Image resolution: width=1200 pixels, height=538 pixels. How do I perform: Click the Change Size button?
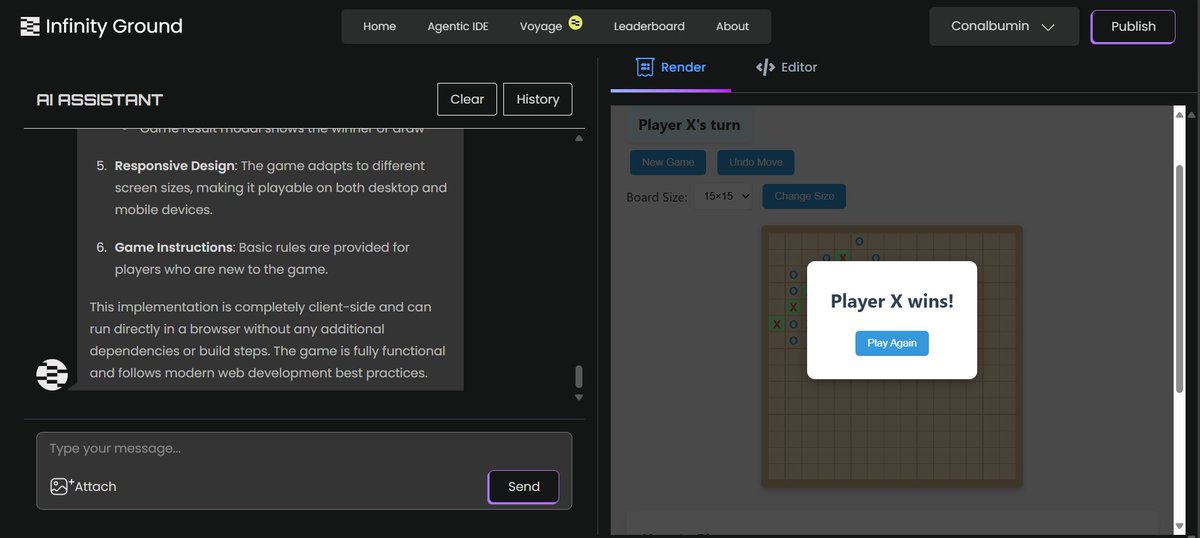tap(804, 196)
